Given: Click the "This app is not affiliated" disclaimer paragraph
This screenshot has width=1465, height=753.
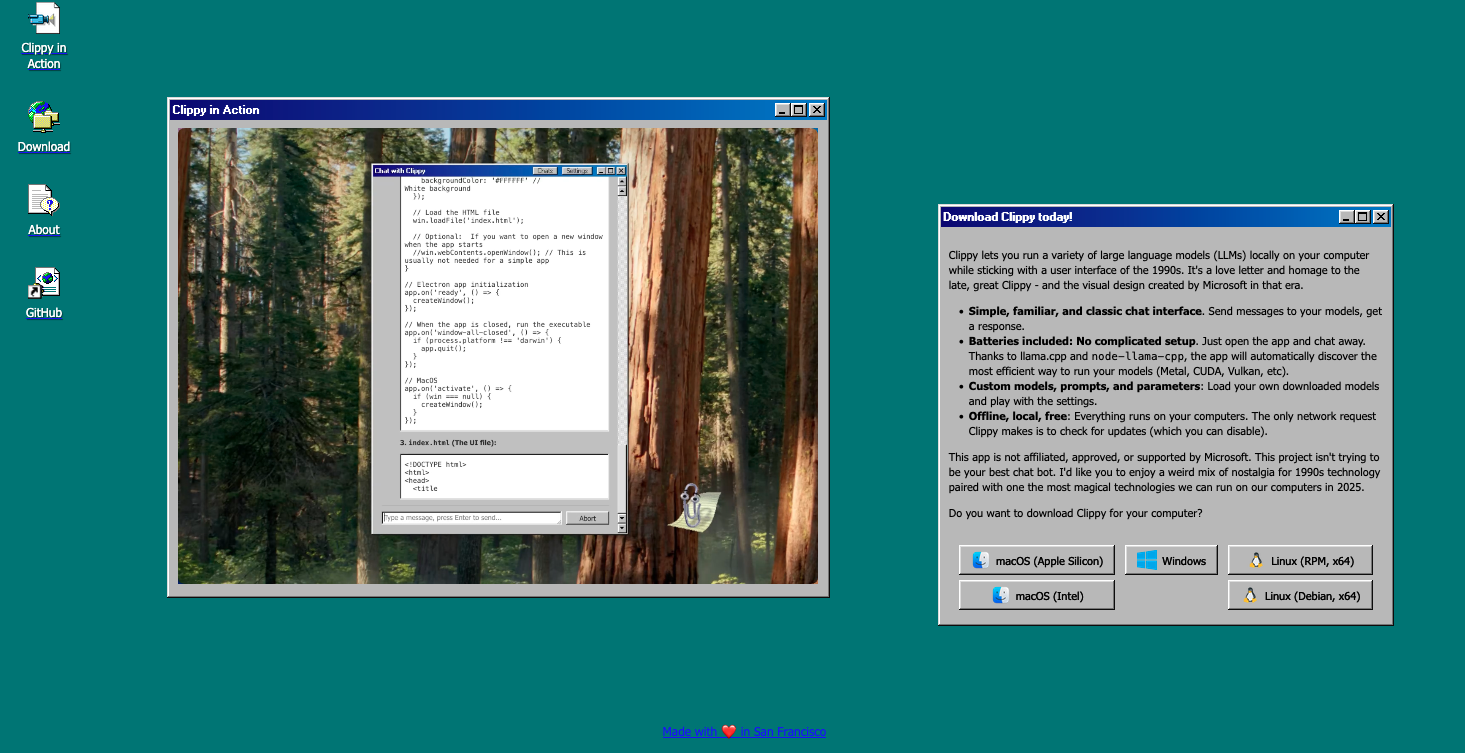Looking at the screenshot, I should click(1165, 472).
